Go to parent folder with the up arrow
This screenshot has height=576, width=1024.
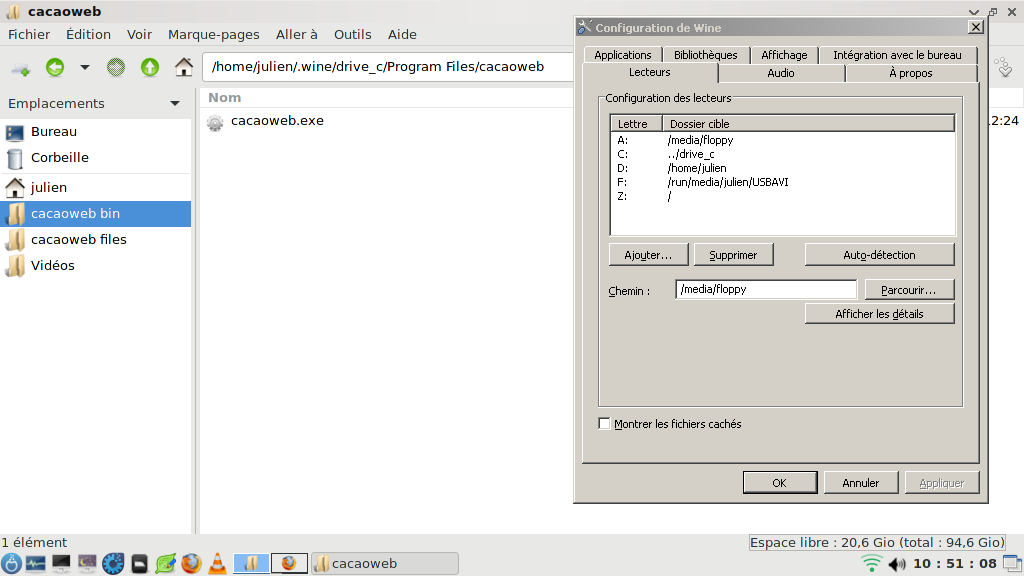pos(150,67)
